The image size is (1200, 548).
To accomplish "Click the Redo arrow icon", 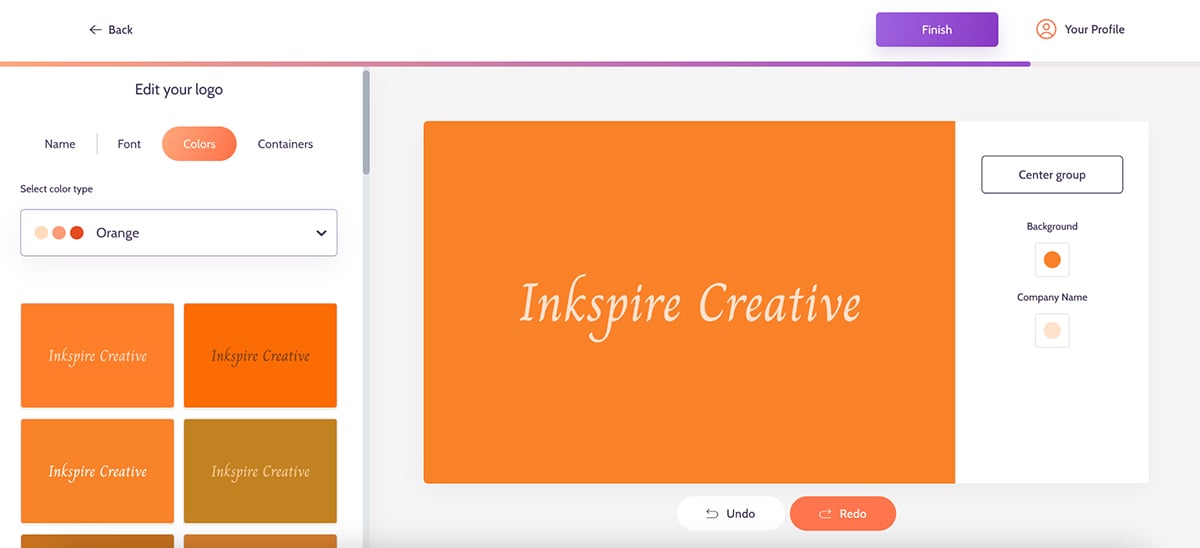I will (x=825, y=514).
